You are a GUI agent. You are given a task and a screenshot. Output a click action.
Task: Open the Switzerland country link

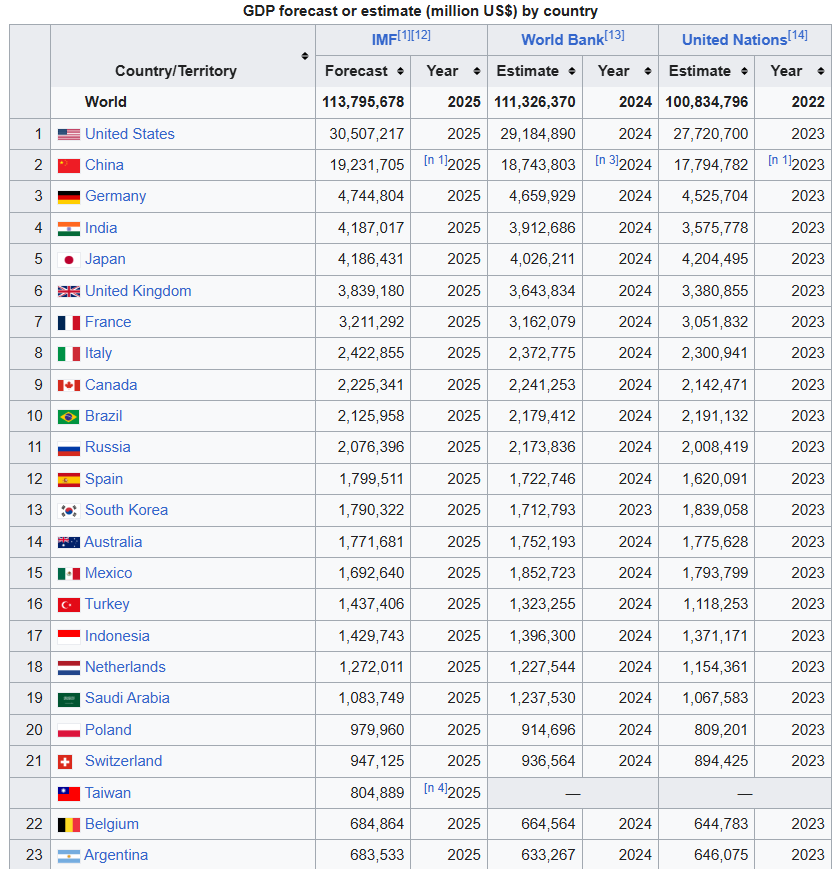(x=124, y=761)
